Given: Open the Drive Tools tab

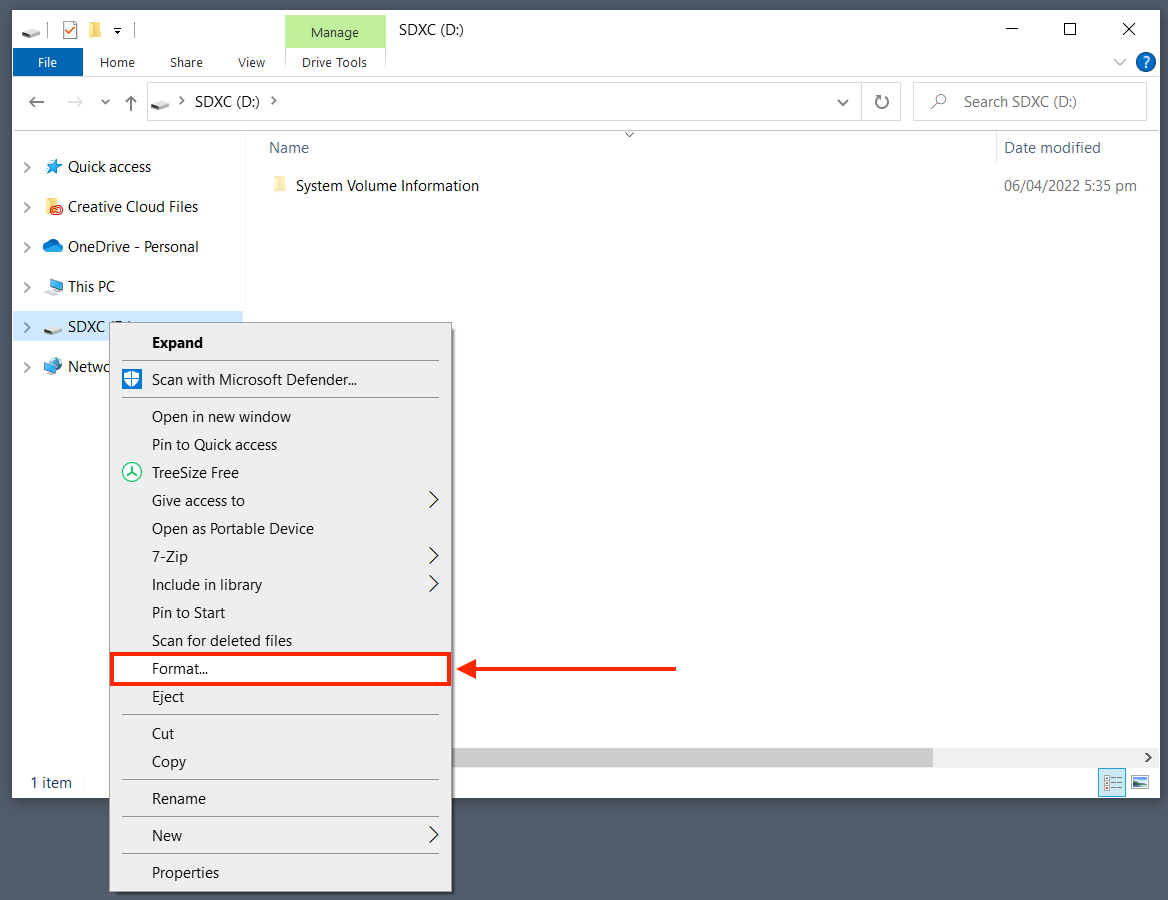Looking at the screenshot, I should click(x=334, y=63).
